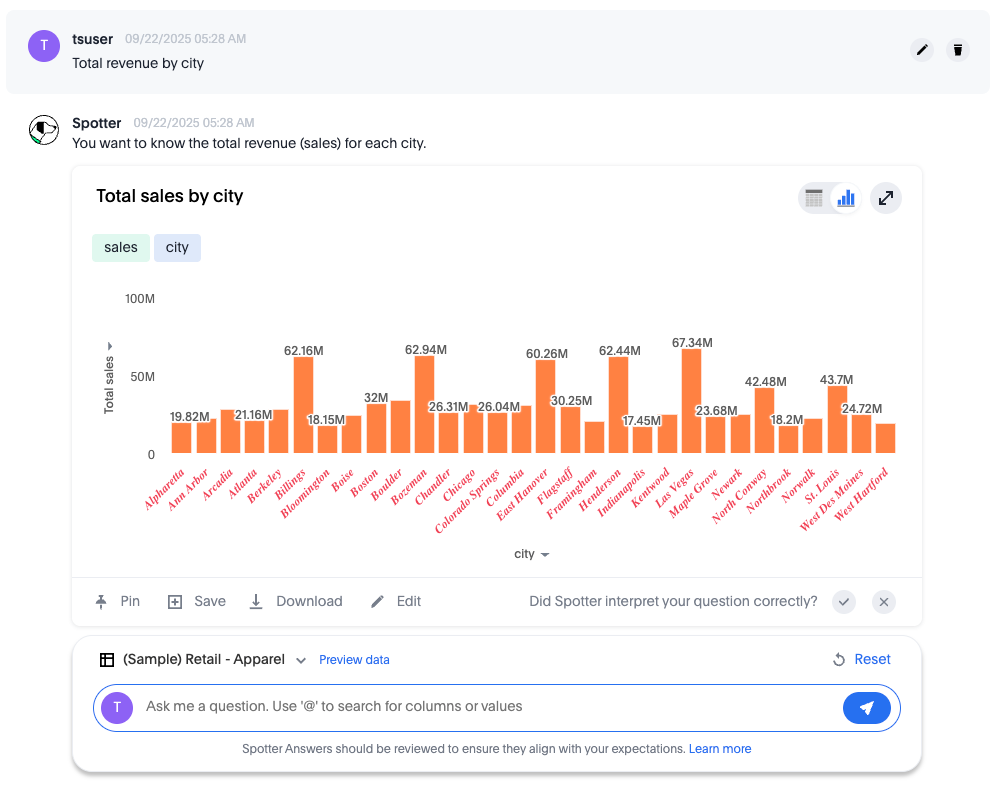Open the Total sales axis menu
Image resolution: width=997 pixels, height=786 pixels.
click(110, 347)
